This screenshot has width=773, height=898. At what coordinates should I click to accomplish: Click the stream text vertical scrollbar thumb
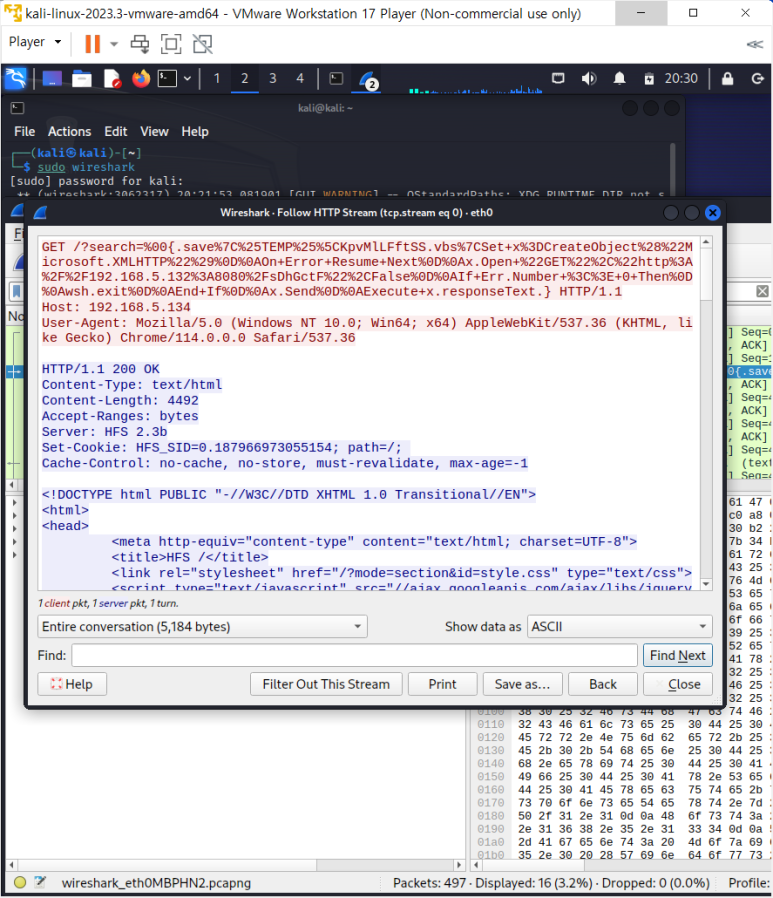click(x=706, y=275)
